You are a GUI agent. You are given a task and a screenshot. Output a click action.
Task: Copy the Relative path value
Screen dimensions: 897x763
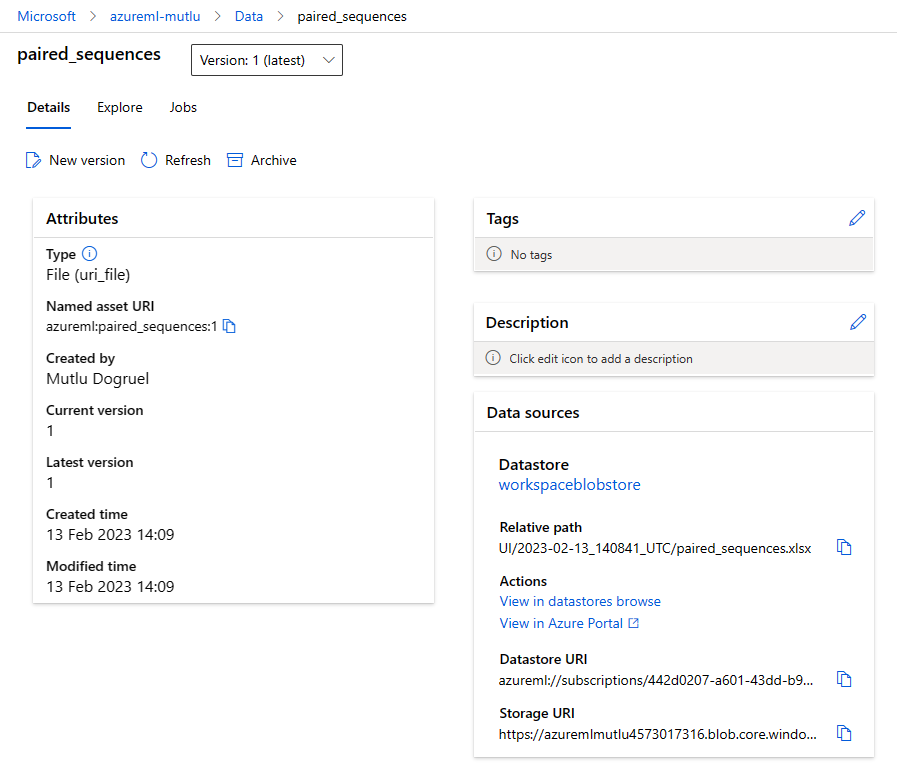click(844, 547)
